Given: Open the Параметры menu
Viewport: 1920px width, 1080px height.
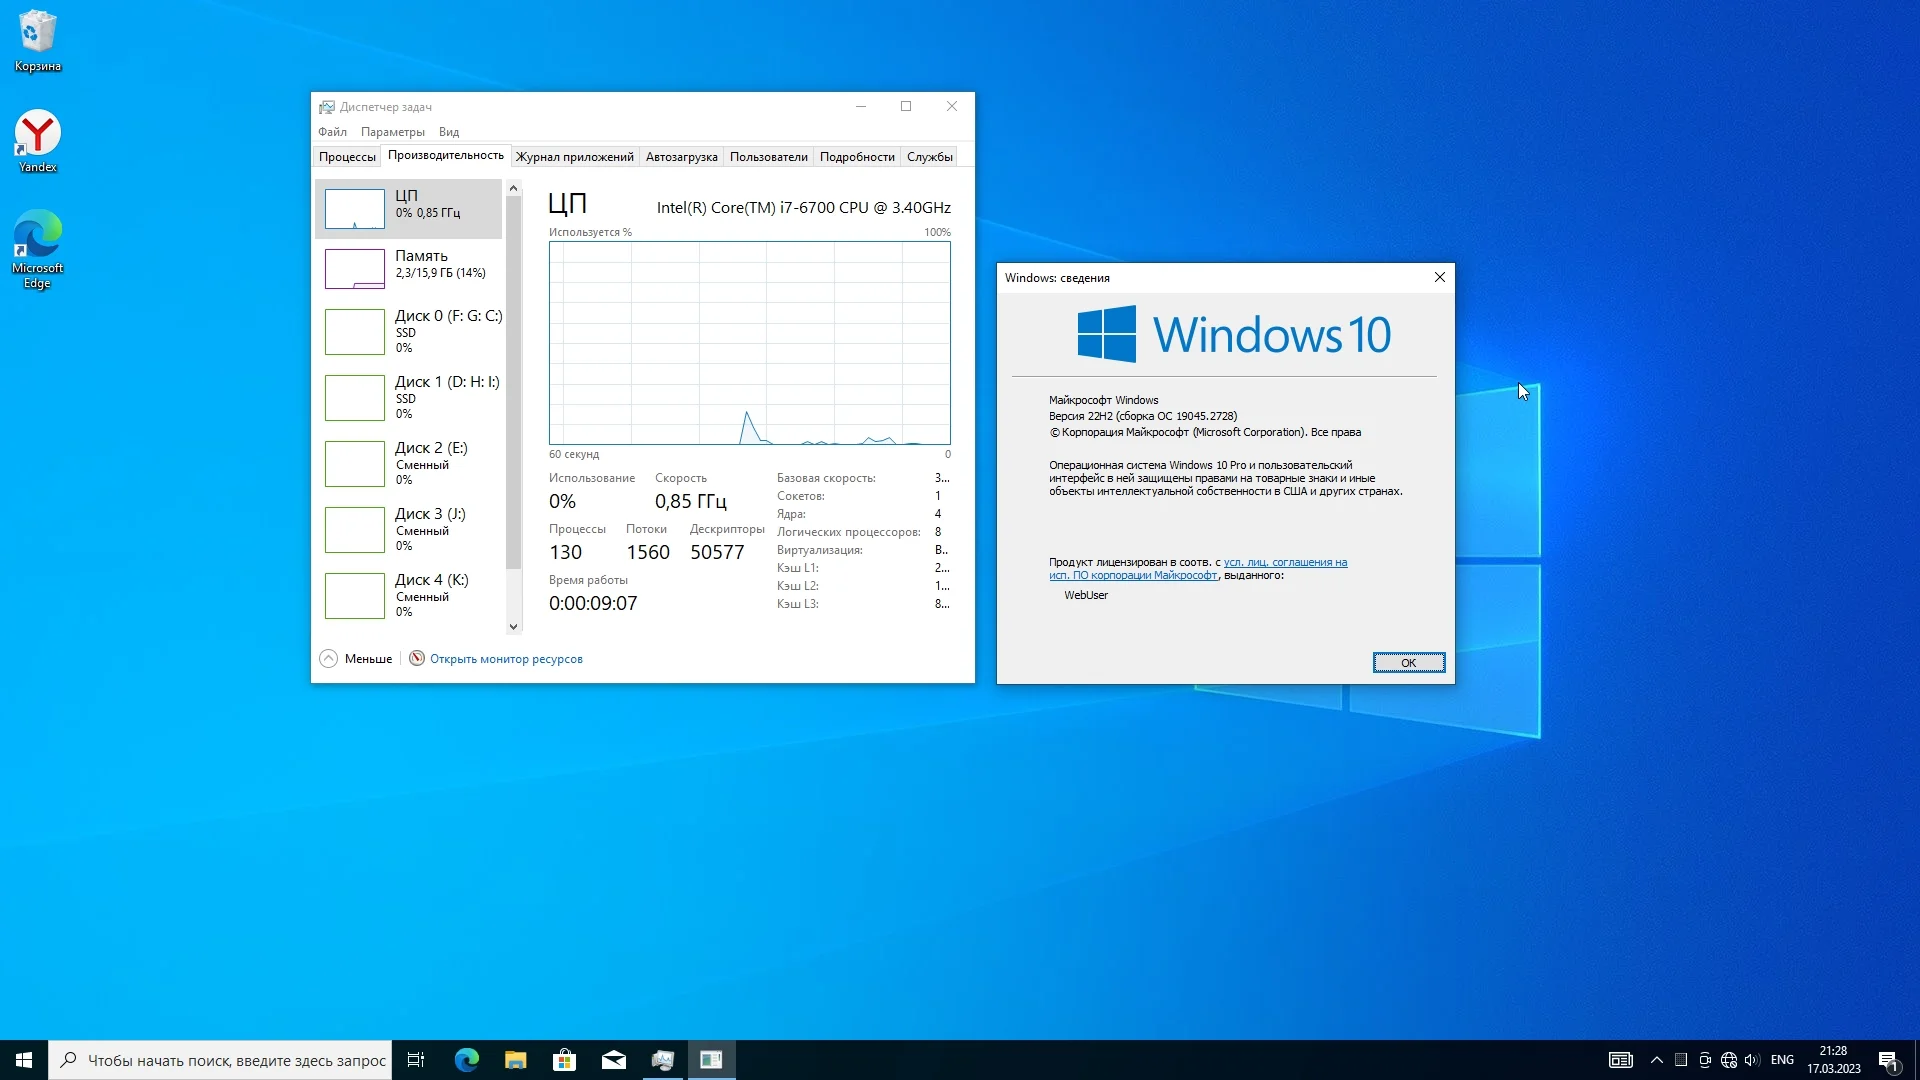Looking at the screenshot, I should (392, 132).
